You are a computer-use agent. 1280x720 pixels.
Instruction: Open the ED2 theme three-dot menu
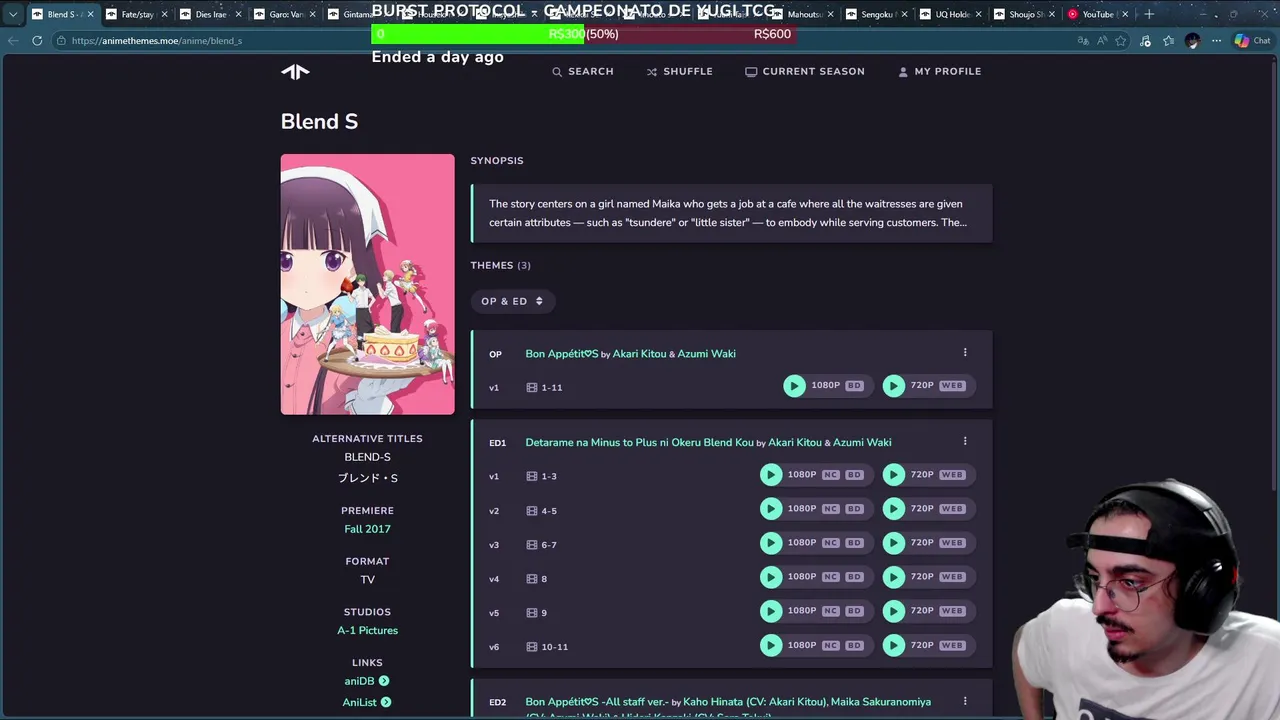tap(965, 701)
